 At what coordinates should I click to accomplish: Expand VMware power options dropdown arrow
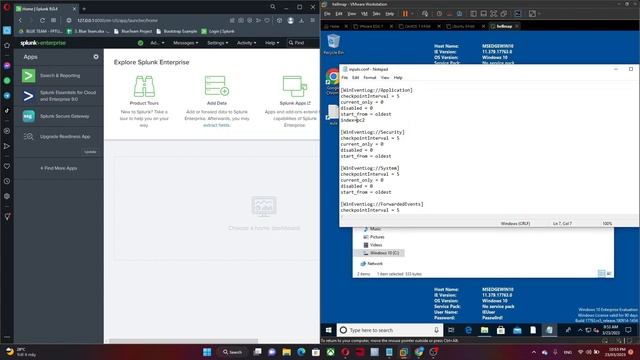[412, 13]
